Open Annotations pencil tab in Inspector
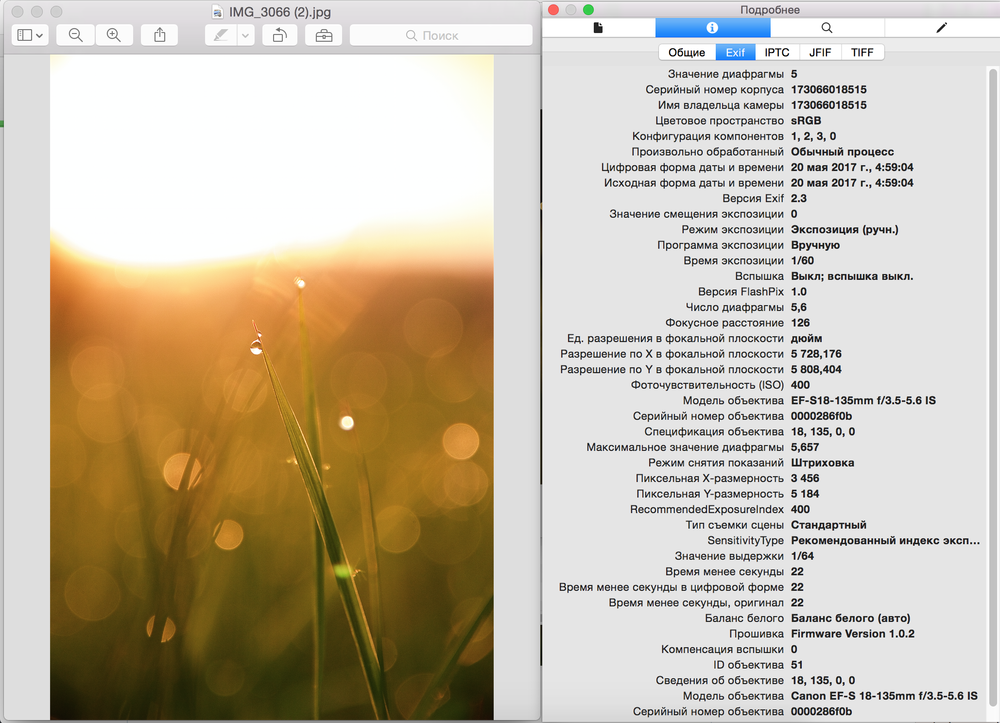The image size is (1000, 723). click(941, 28)
